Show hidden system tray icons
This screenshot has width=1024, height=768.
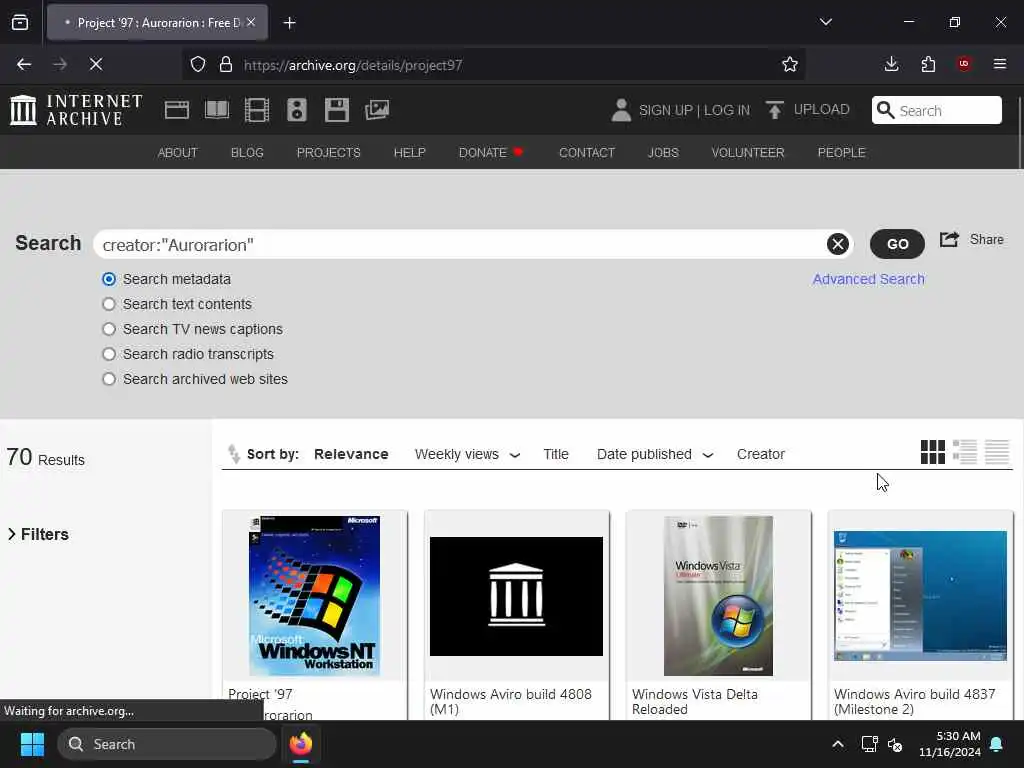tap(838, 744)
